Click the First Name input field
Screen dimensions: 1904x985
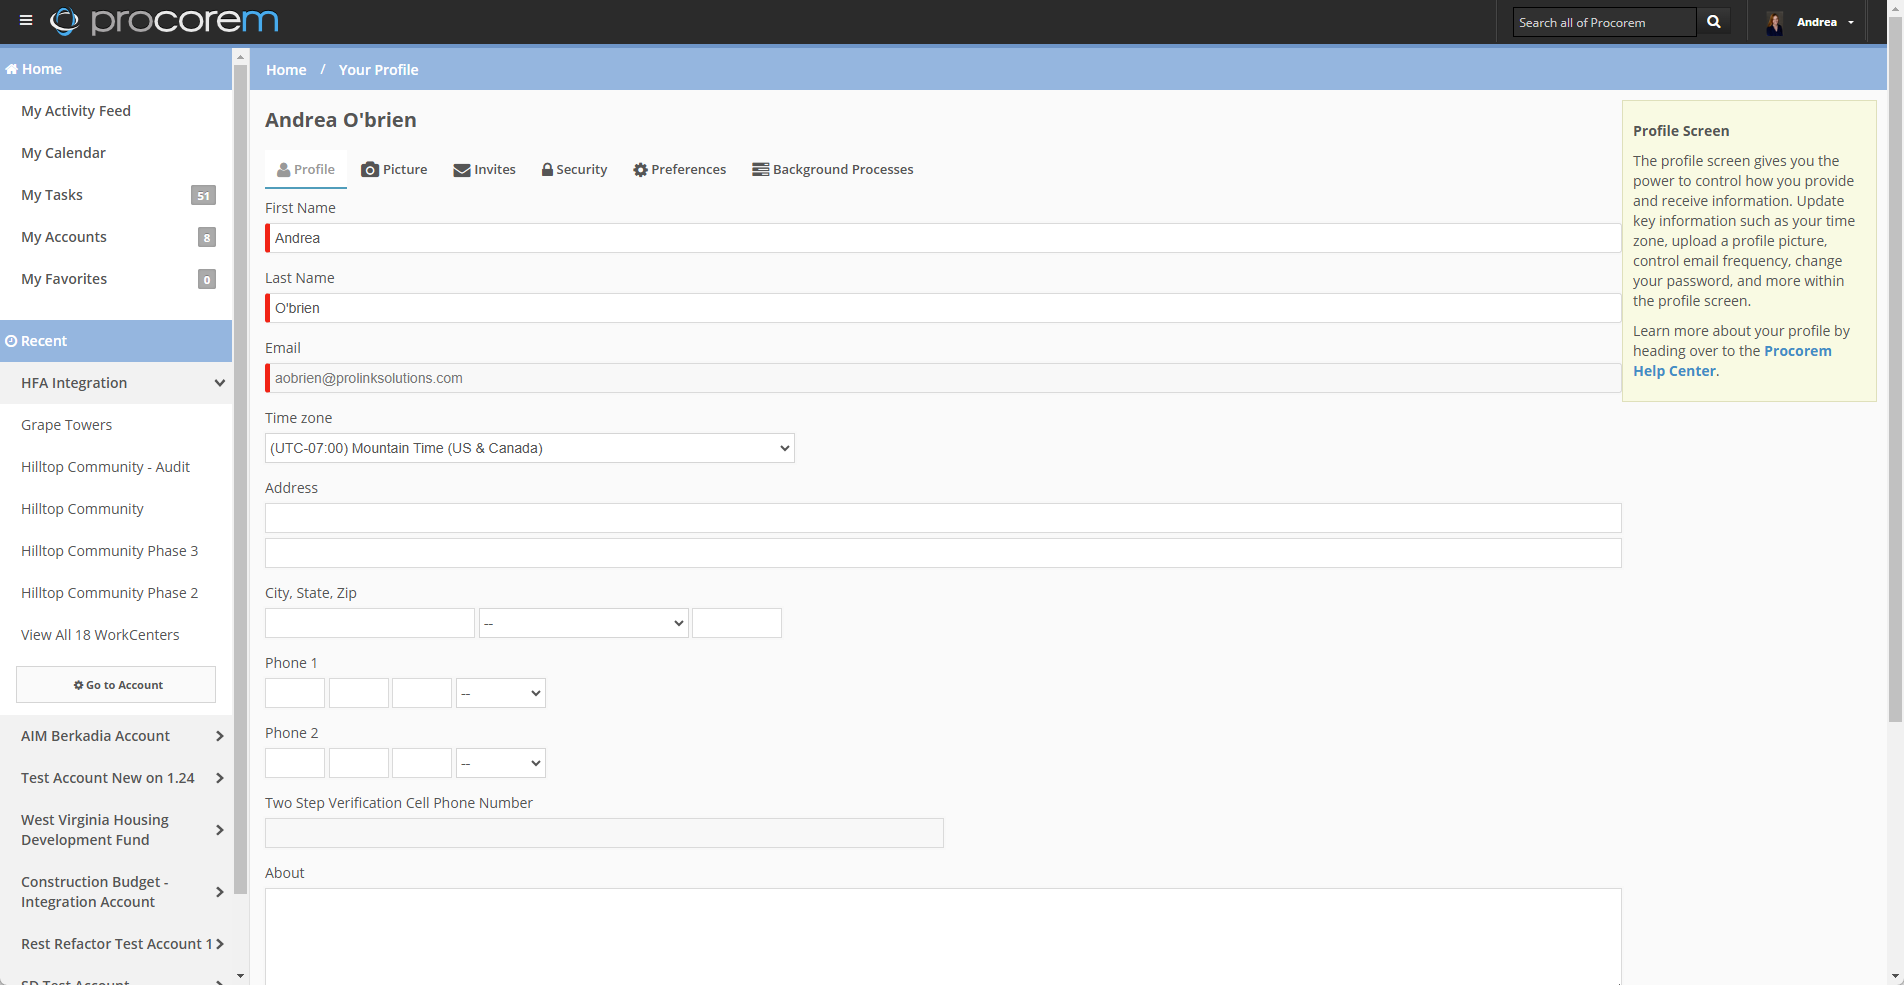click(x=943, y=238)
